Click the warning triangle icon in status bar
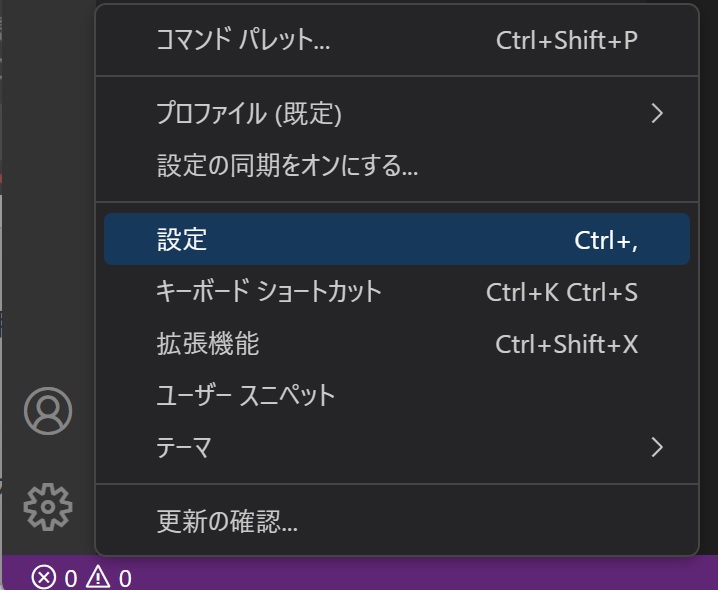The height and width of the screenshot is (590, 718). pyautogui.click(x=98, y=577)
